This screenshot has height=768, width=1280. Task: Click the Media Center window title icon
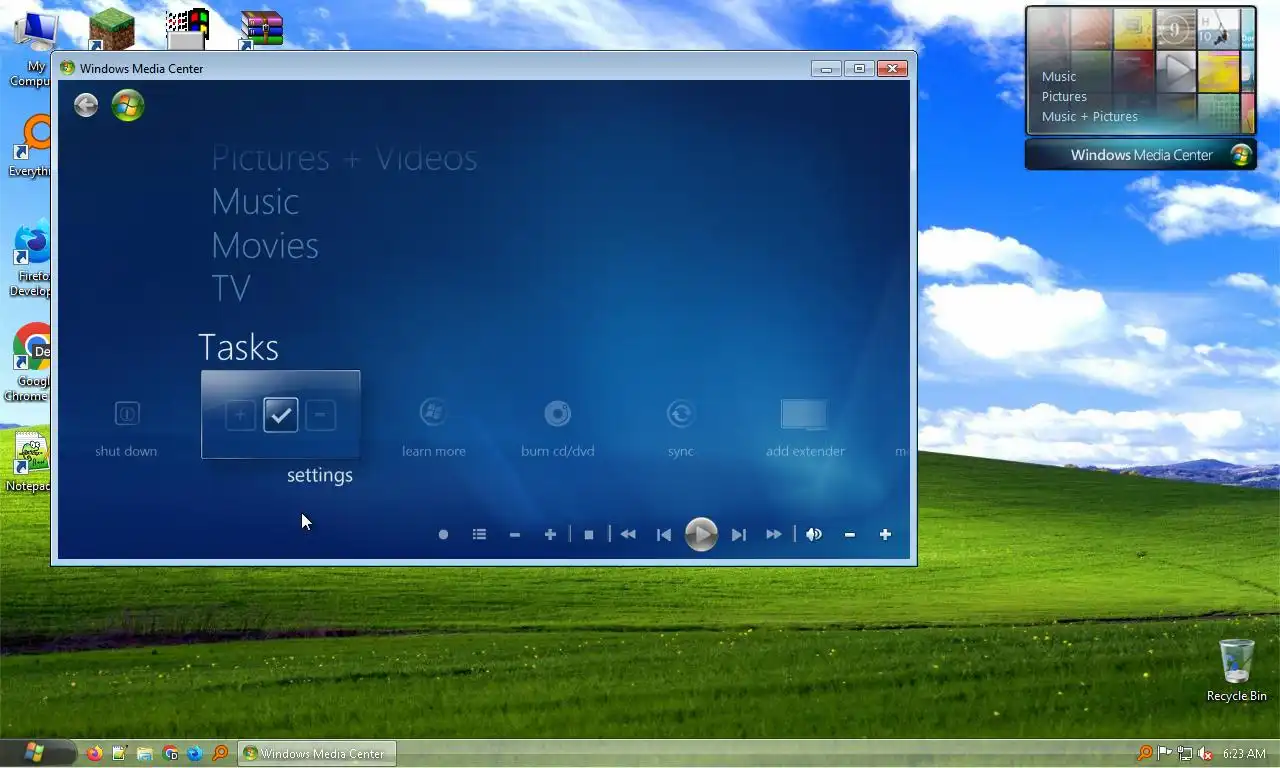click(67, 68)
